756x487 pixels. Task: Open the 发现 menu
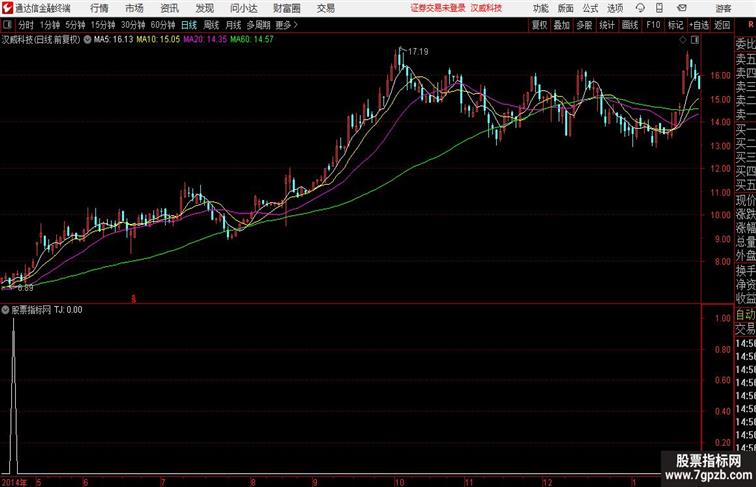coord(204,8)
